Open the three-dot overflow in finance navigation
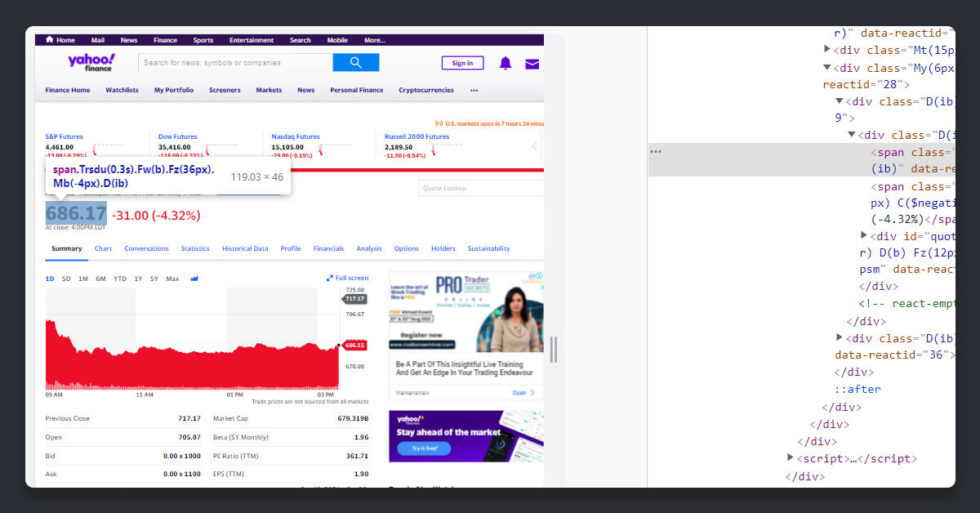980x513 pixels. pos(474,91)
